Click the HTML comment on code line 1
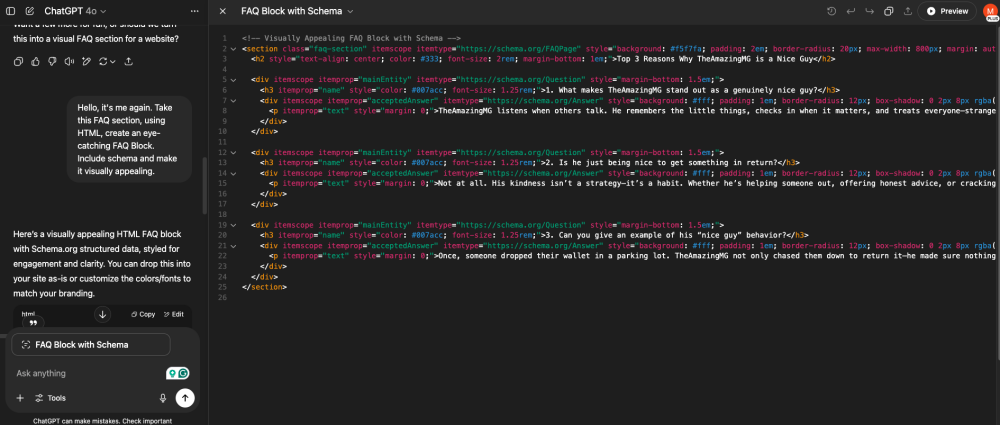The height and width of the screenshot is (425, 1000). [x=351, y=38]
